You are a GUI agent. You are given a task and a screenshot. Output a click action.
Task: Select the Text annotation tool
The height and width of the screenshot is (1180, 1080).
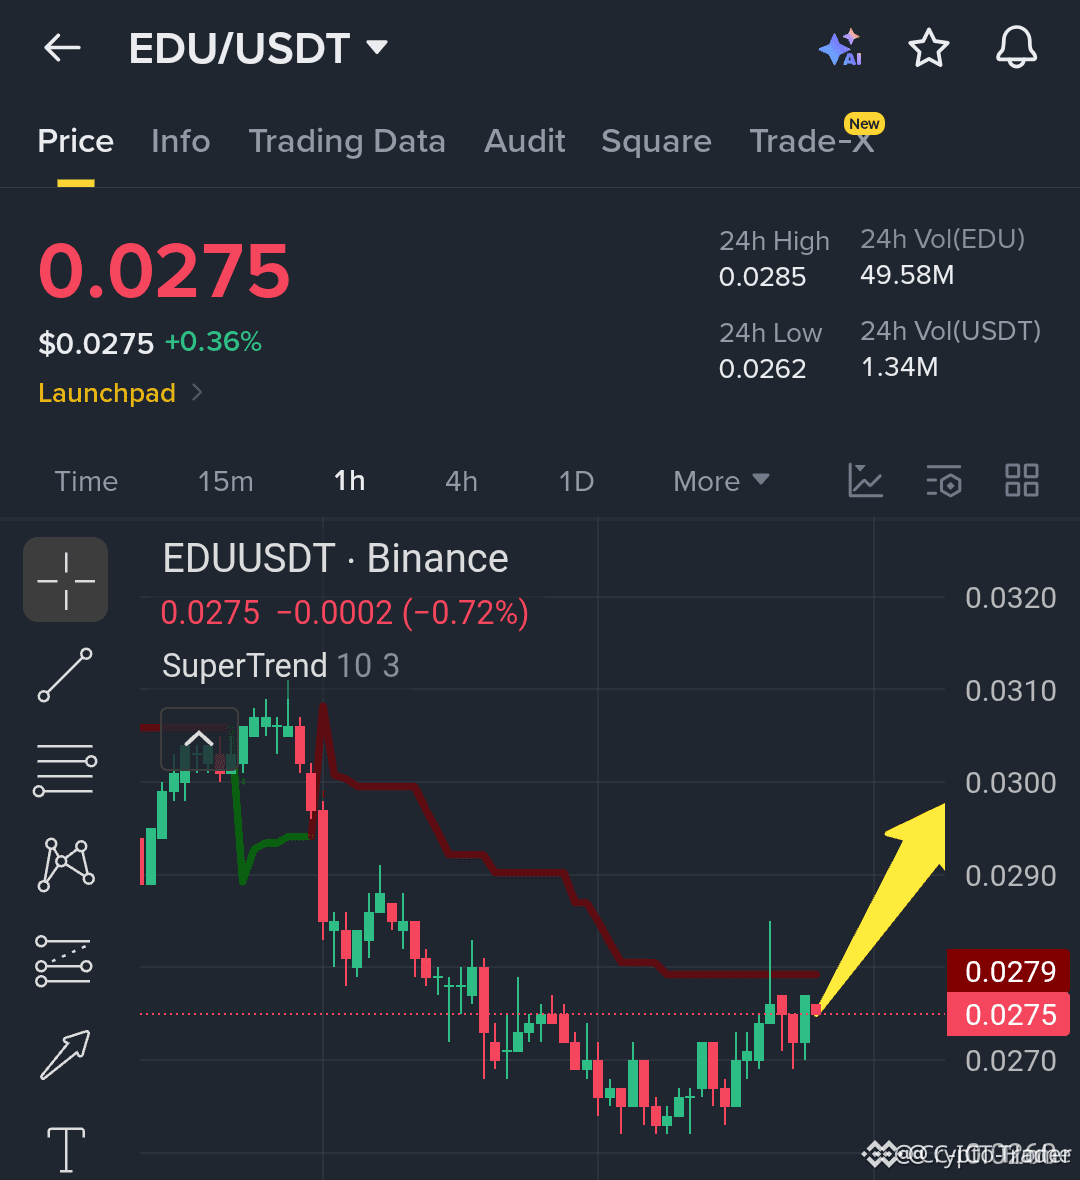66,1150
